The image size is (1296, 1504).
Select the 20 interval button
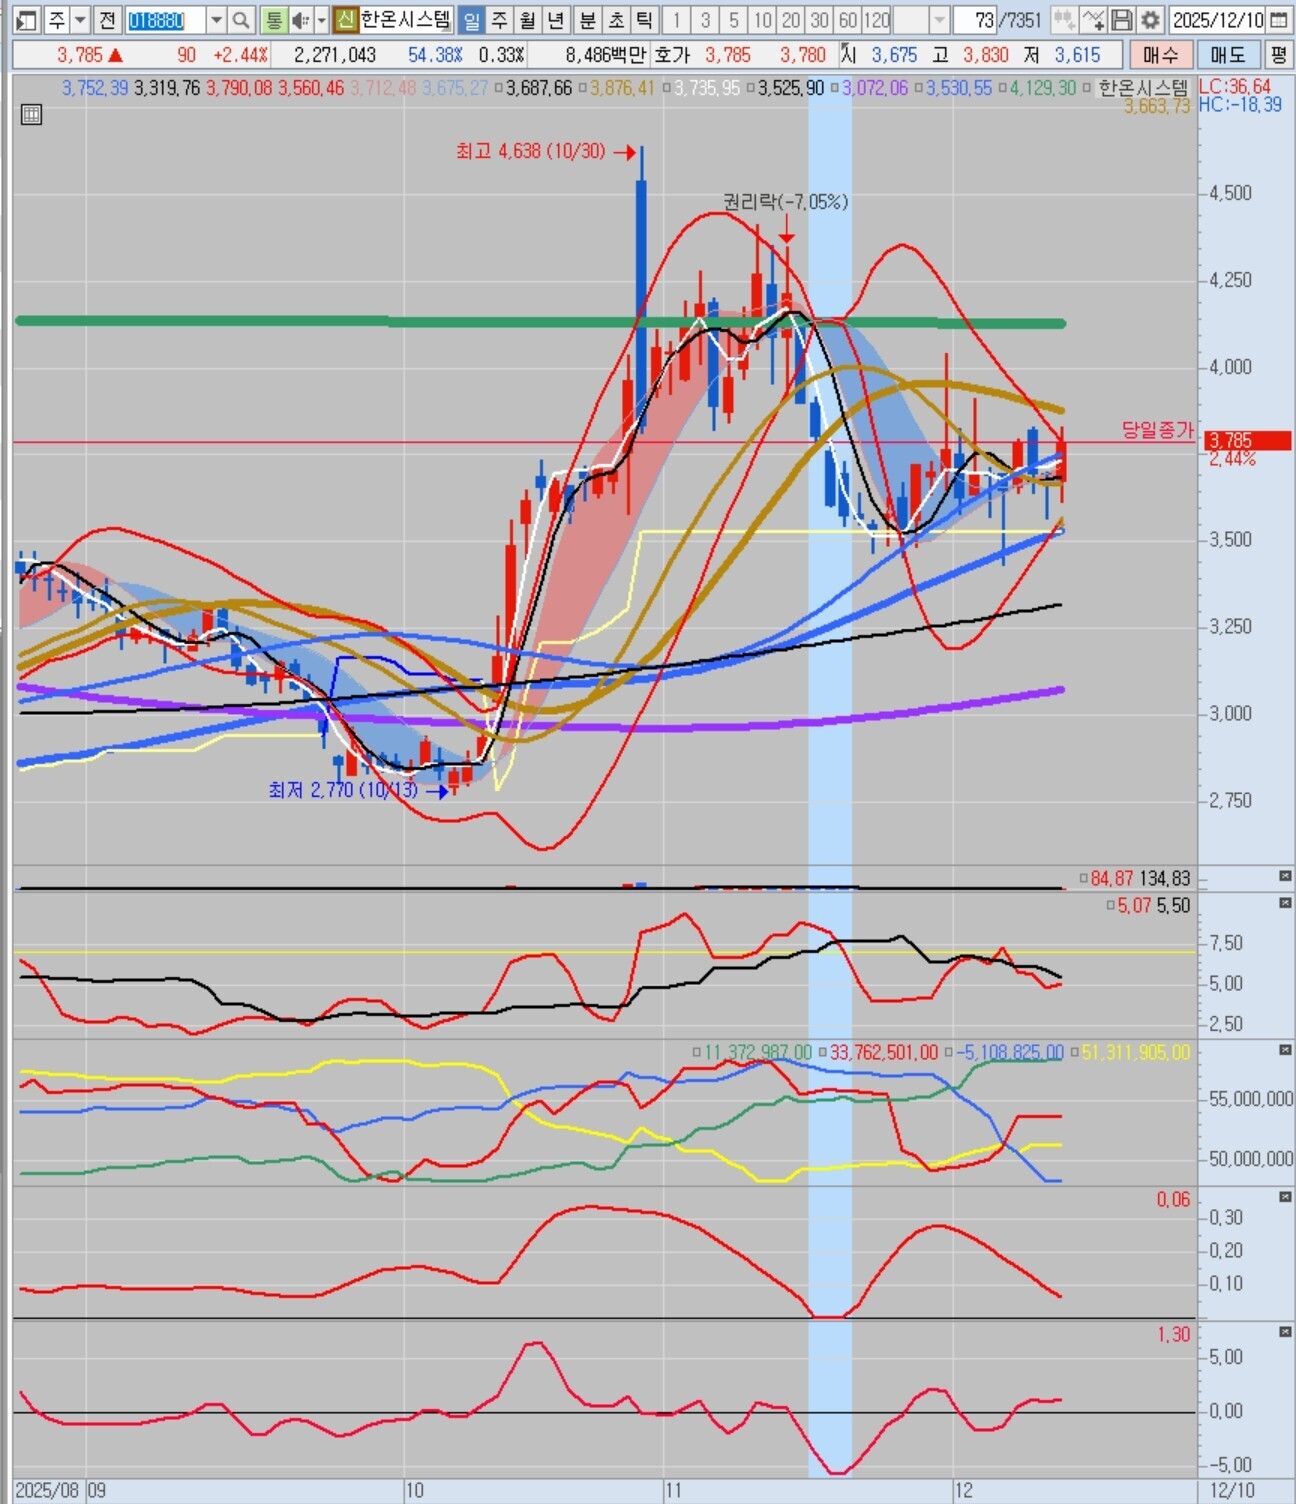tap(792, 19)
